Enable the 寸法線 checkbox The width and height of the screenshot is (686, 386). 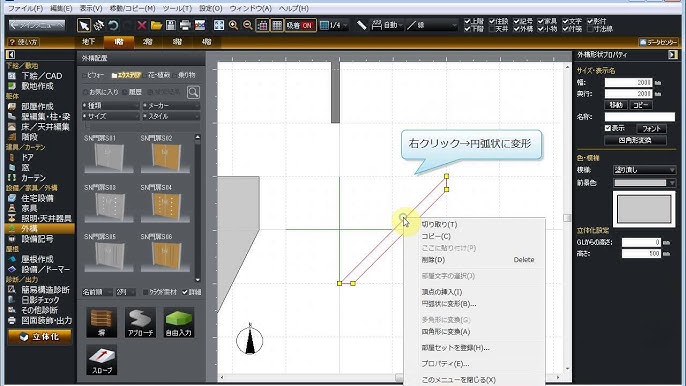click(590, 29)
